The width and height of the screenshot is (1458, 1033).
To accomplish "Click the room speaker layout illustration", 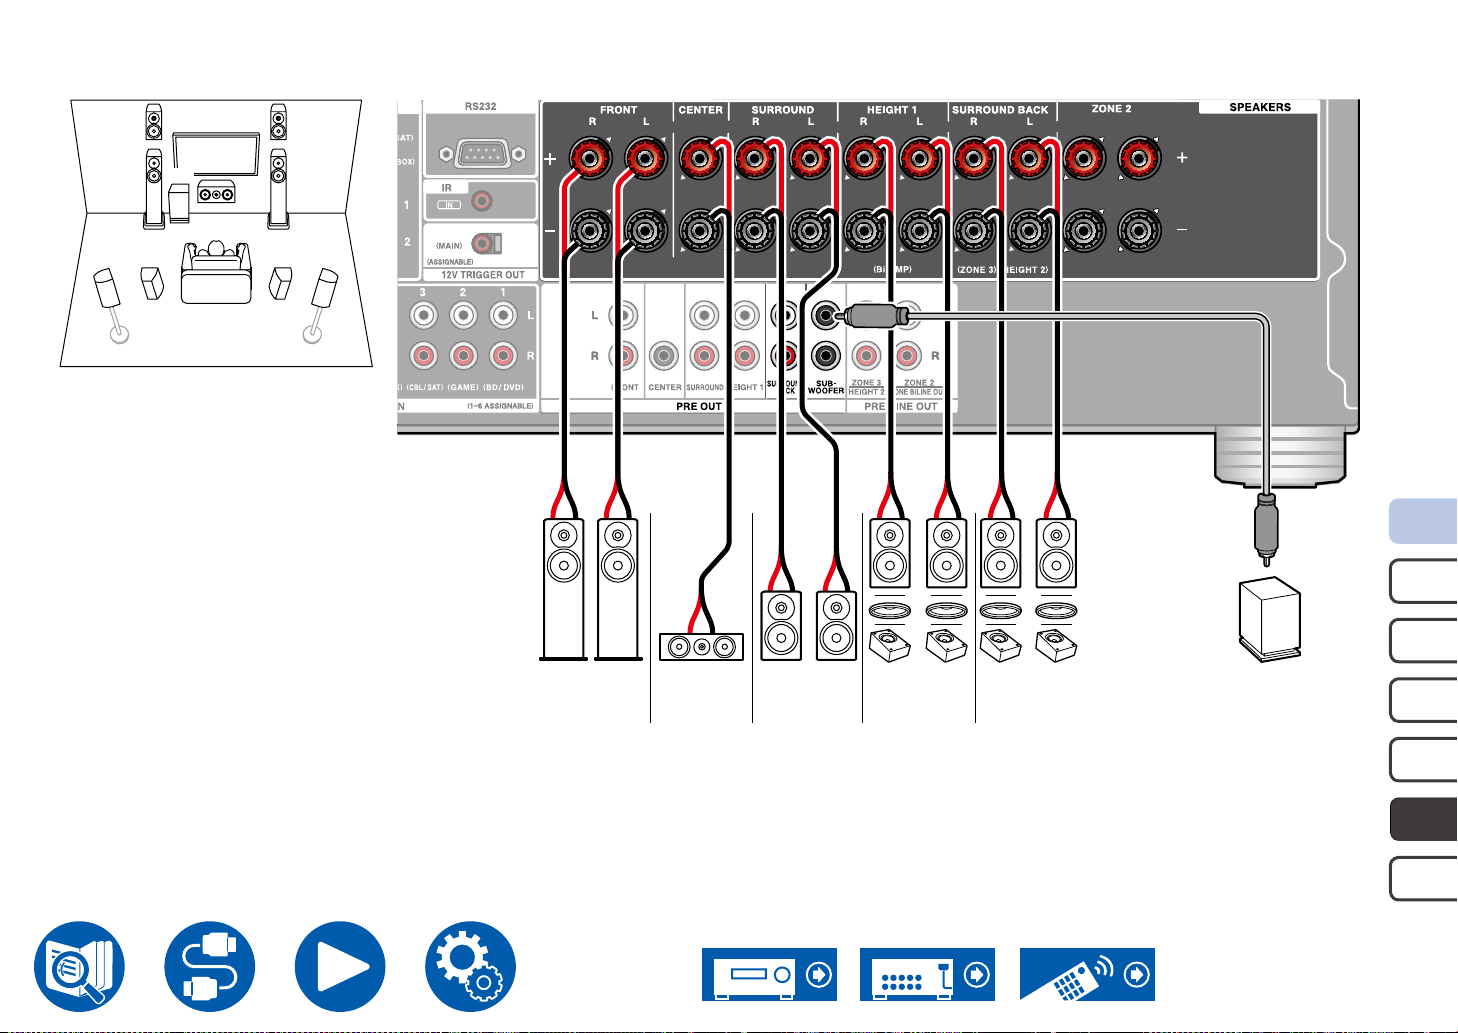I will [x=216, y=233].
